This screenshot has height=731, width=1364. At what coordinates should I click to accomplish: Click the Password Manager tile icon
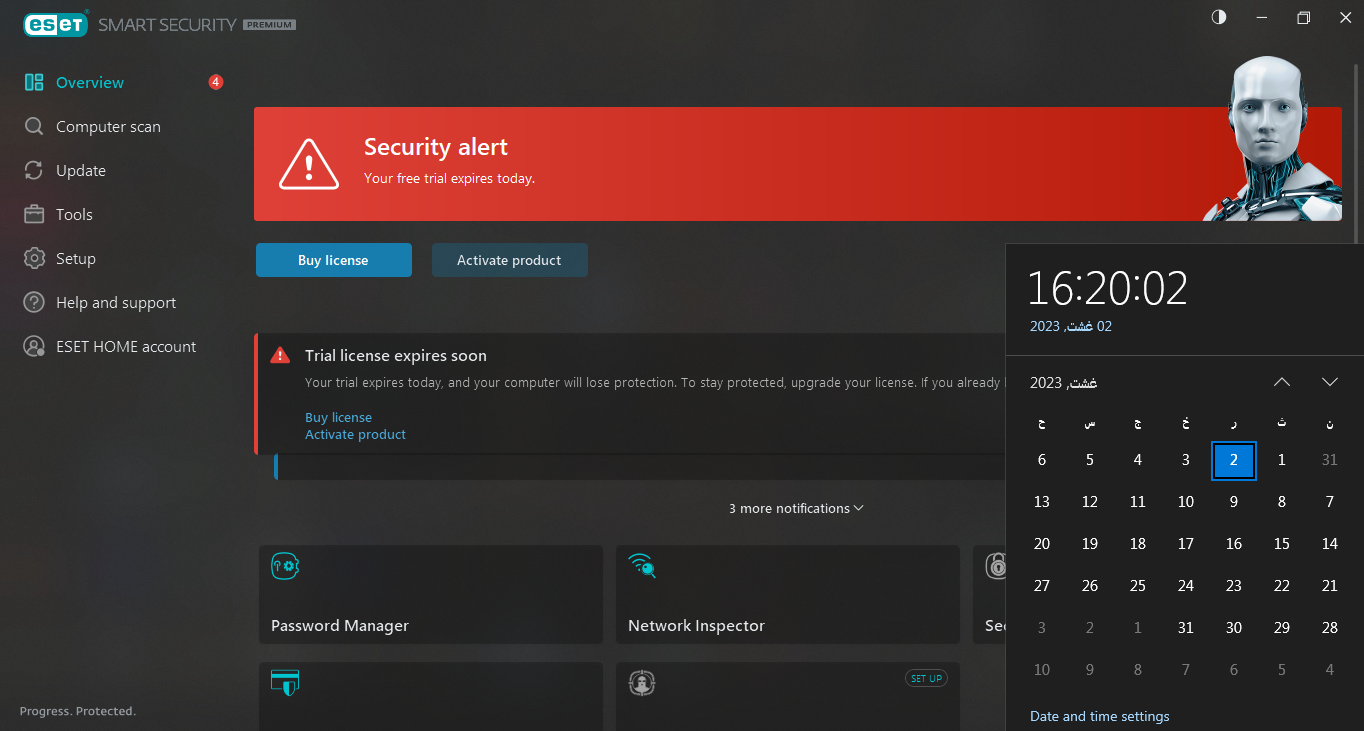click(x=286, y=566)
